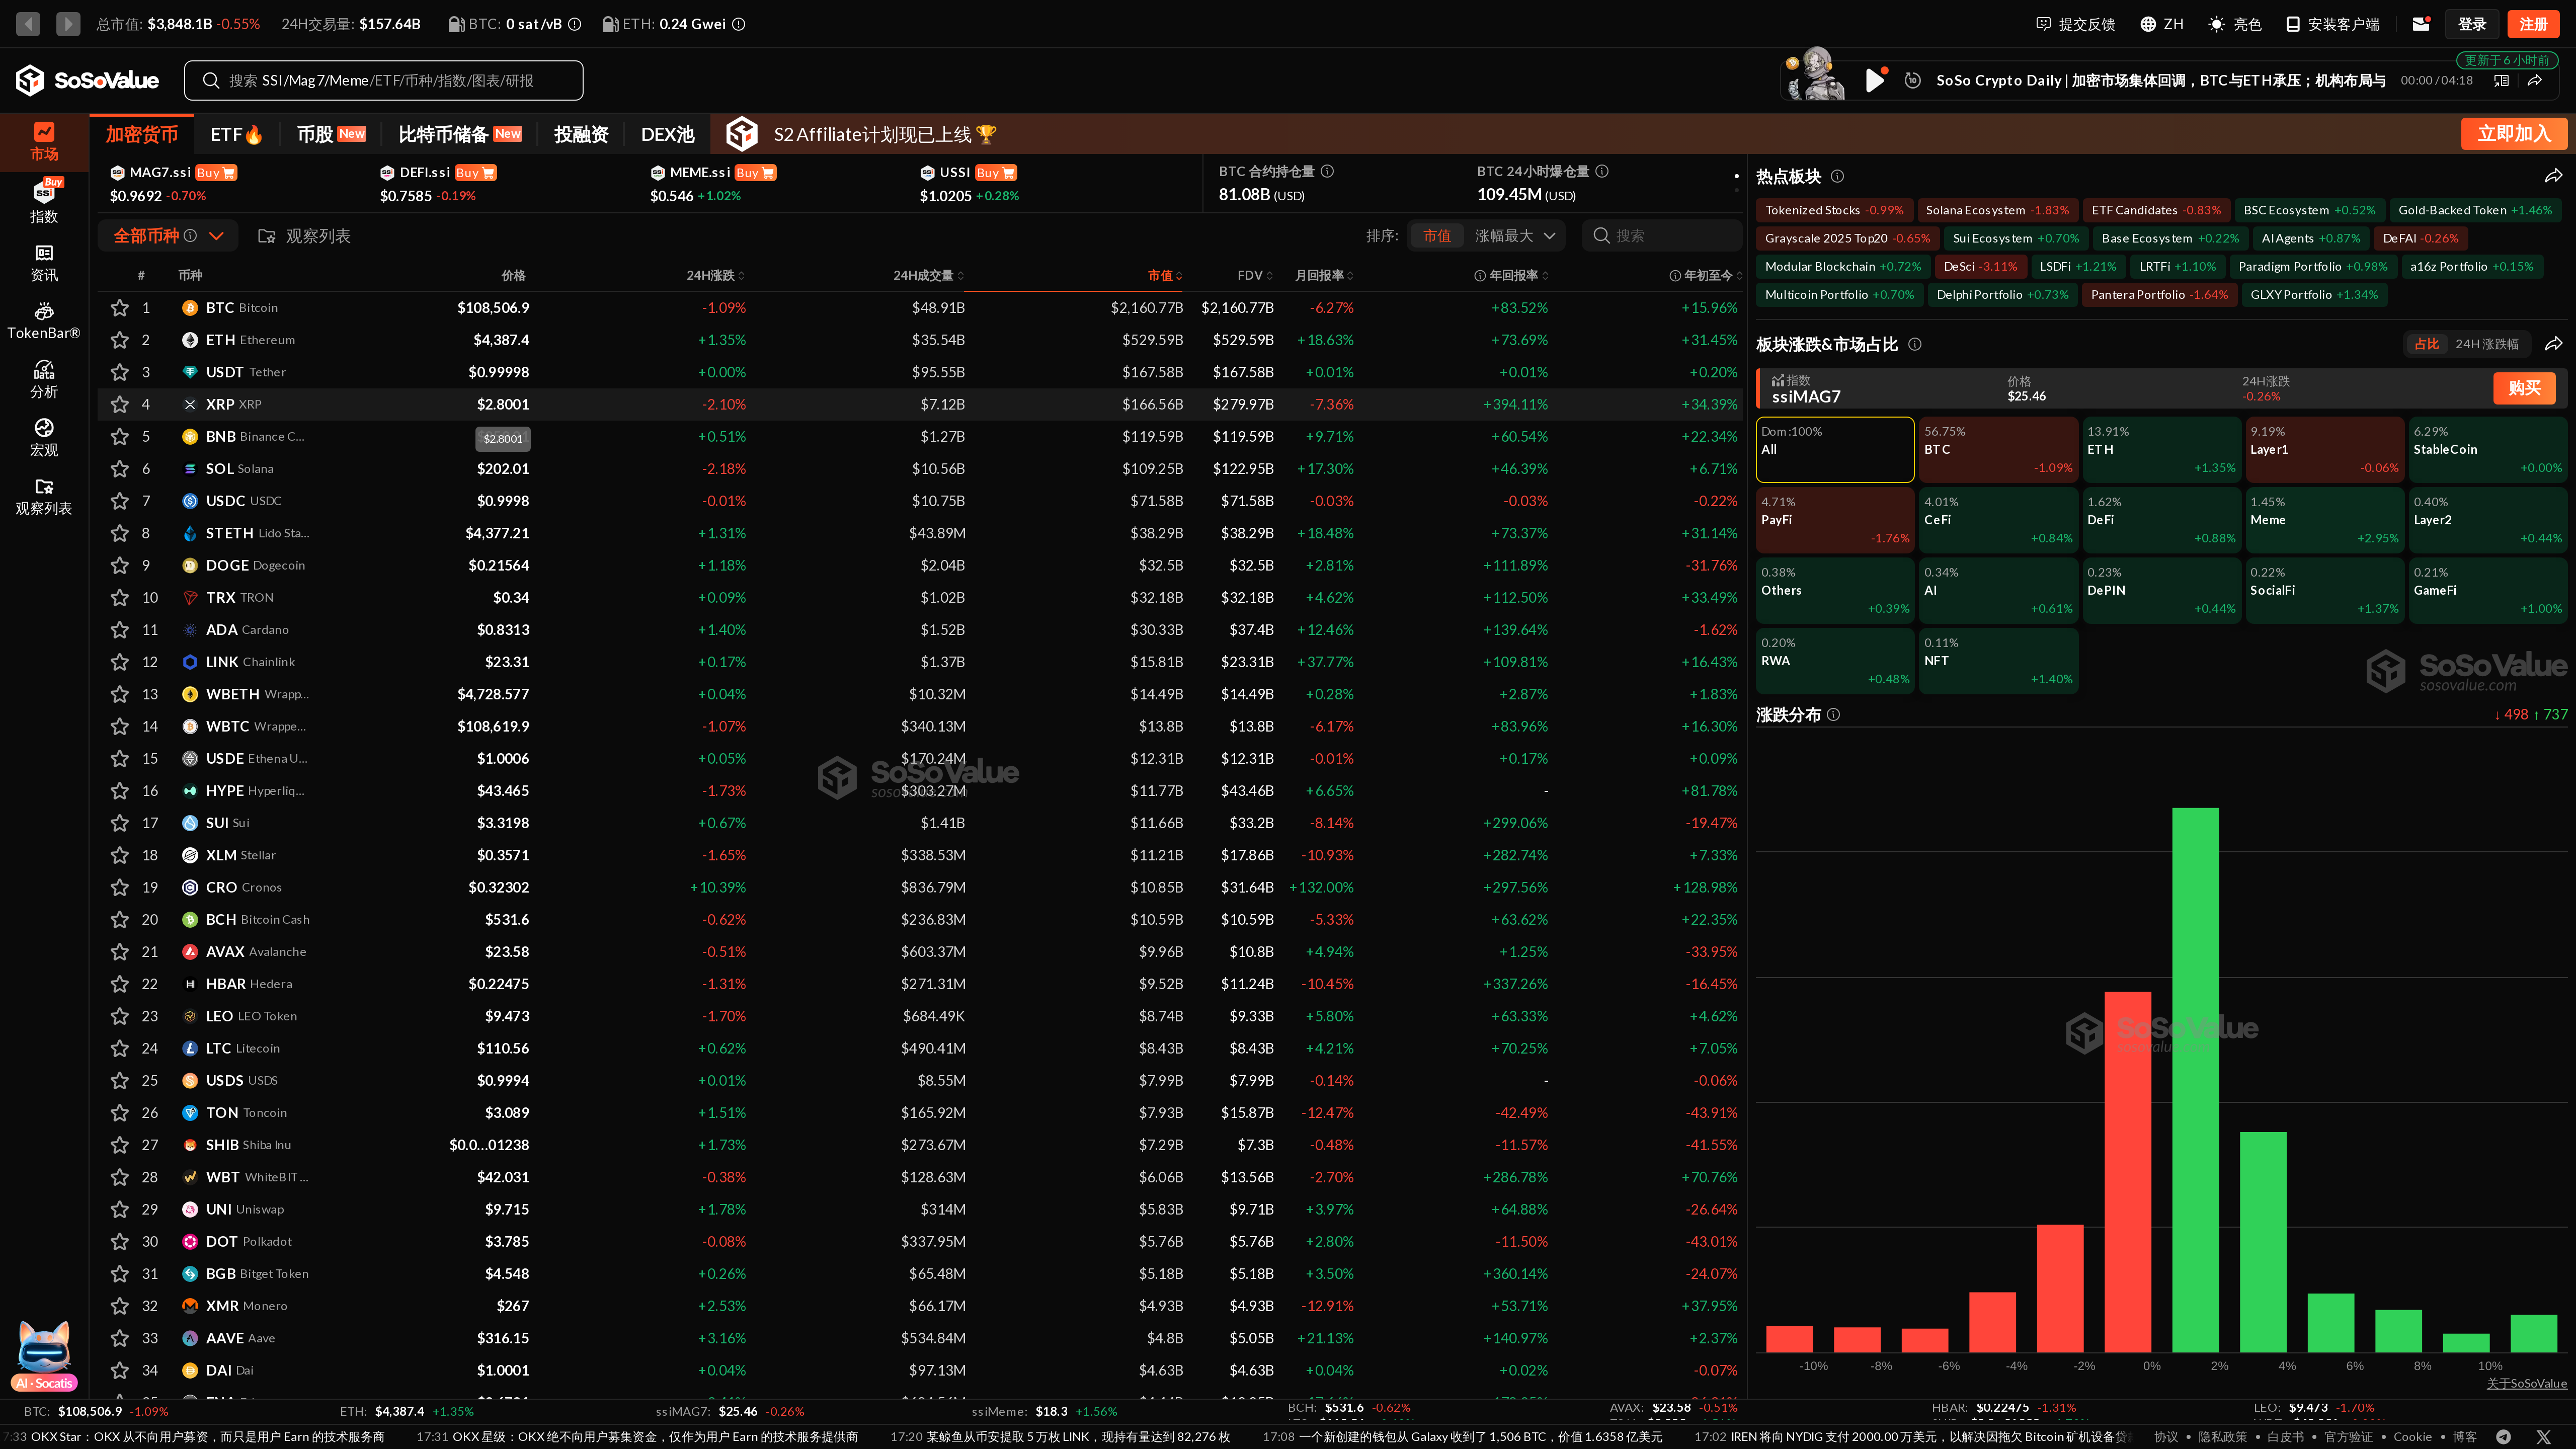
Task: Switch to the DEX池 tab
Action: pyautogui.click(x=667, y=134)
